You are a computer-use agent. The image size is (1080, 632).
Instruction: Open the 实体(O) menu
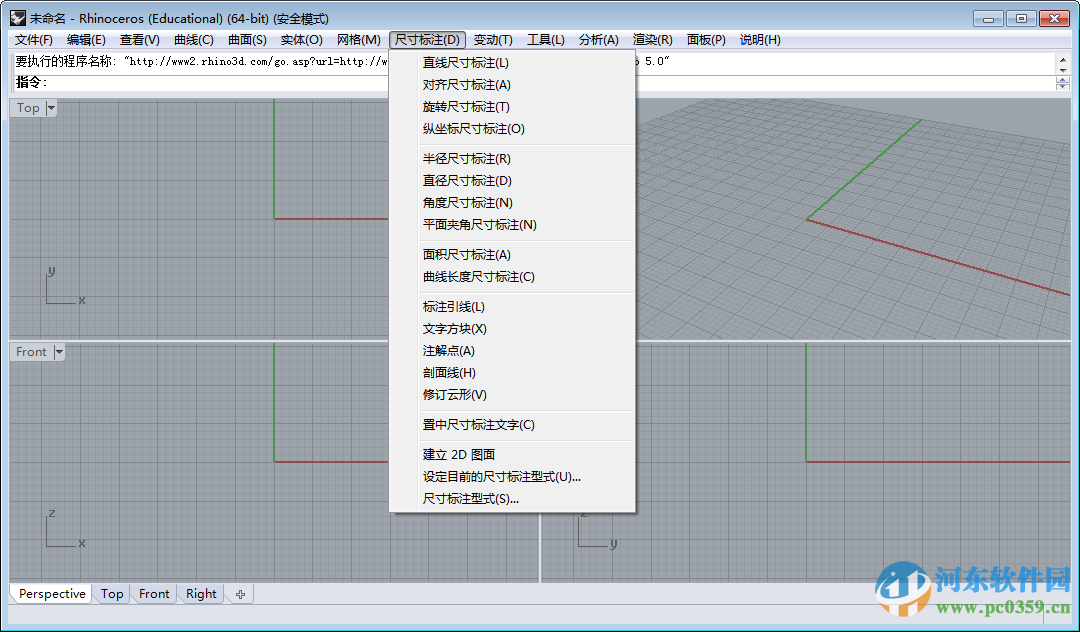point(302,40)
